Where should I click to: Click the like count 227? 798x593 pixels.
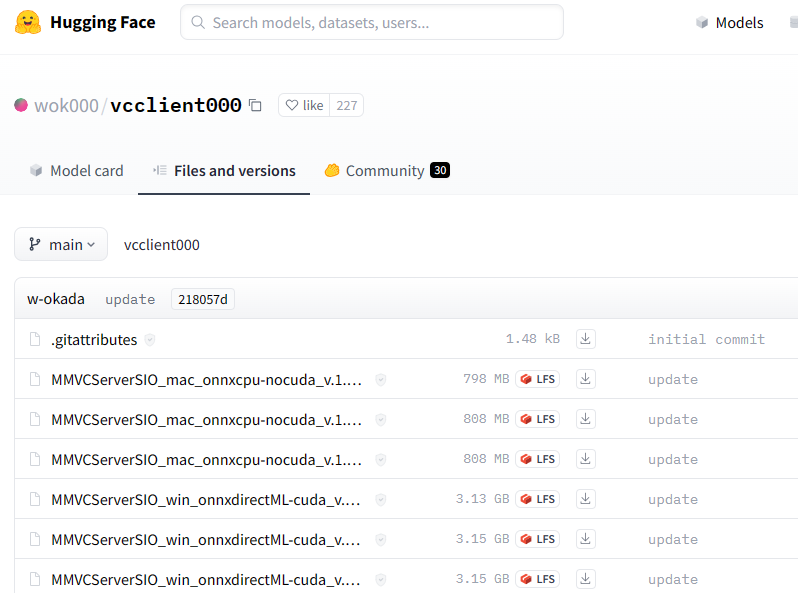click(x=347, y=105)
